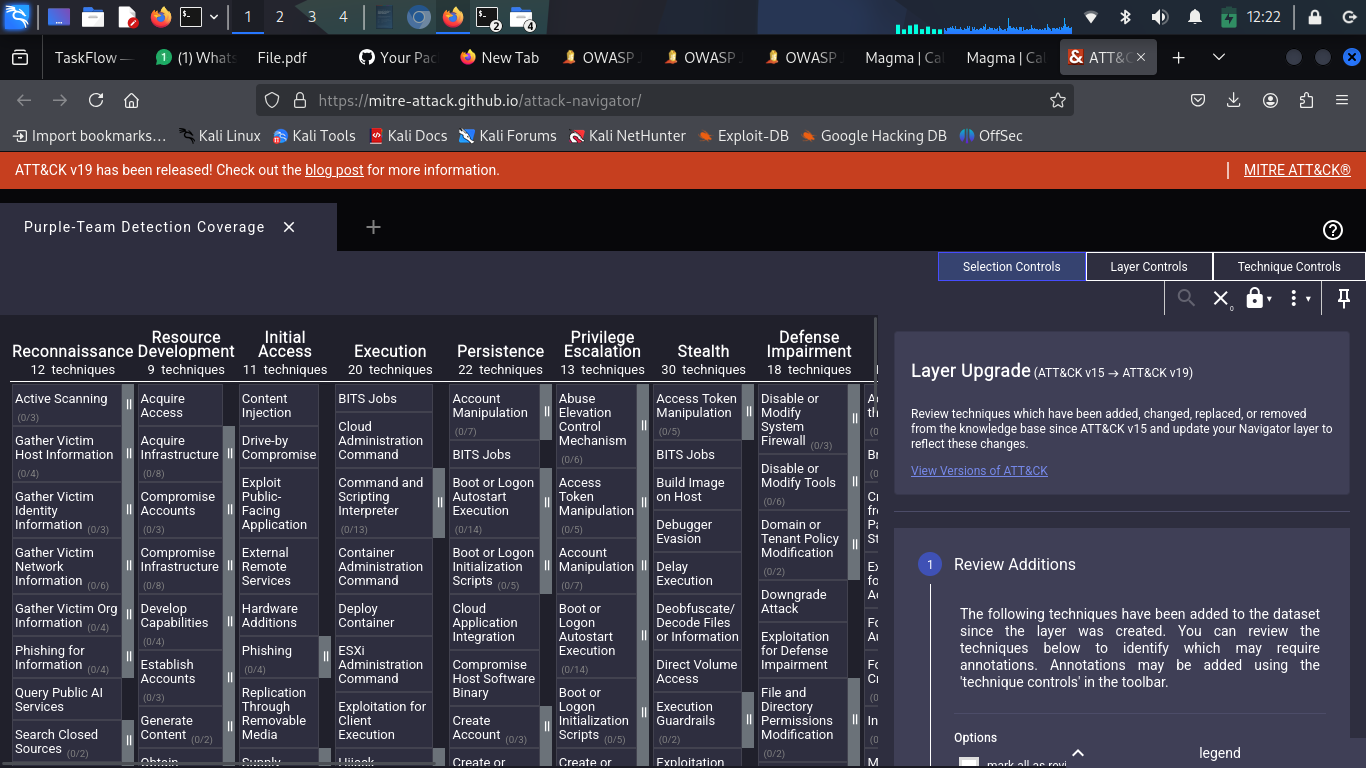Switch to Technique Controls tab
This screenshot has height=768, width=1366.
point(1289,267)
